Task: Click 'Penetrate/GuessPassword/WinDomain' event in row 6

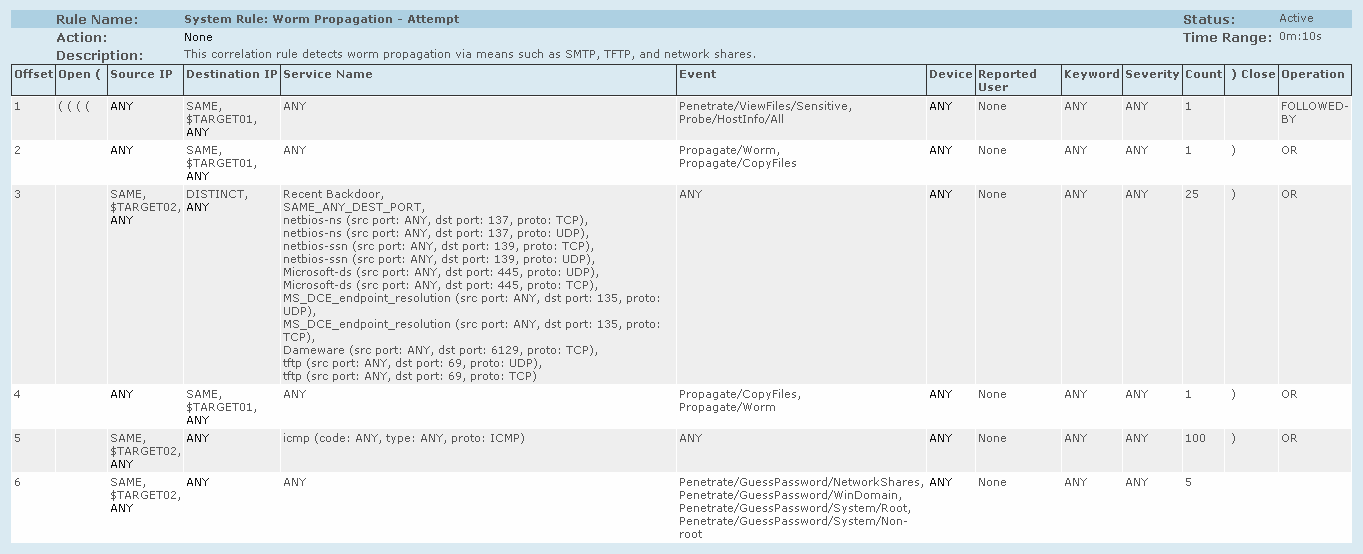Action: tap(790, 495)
